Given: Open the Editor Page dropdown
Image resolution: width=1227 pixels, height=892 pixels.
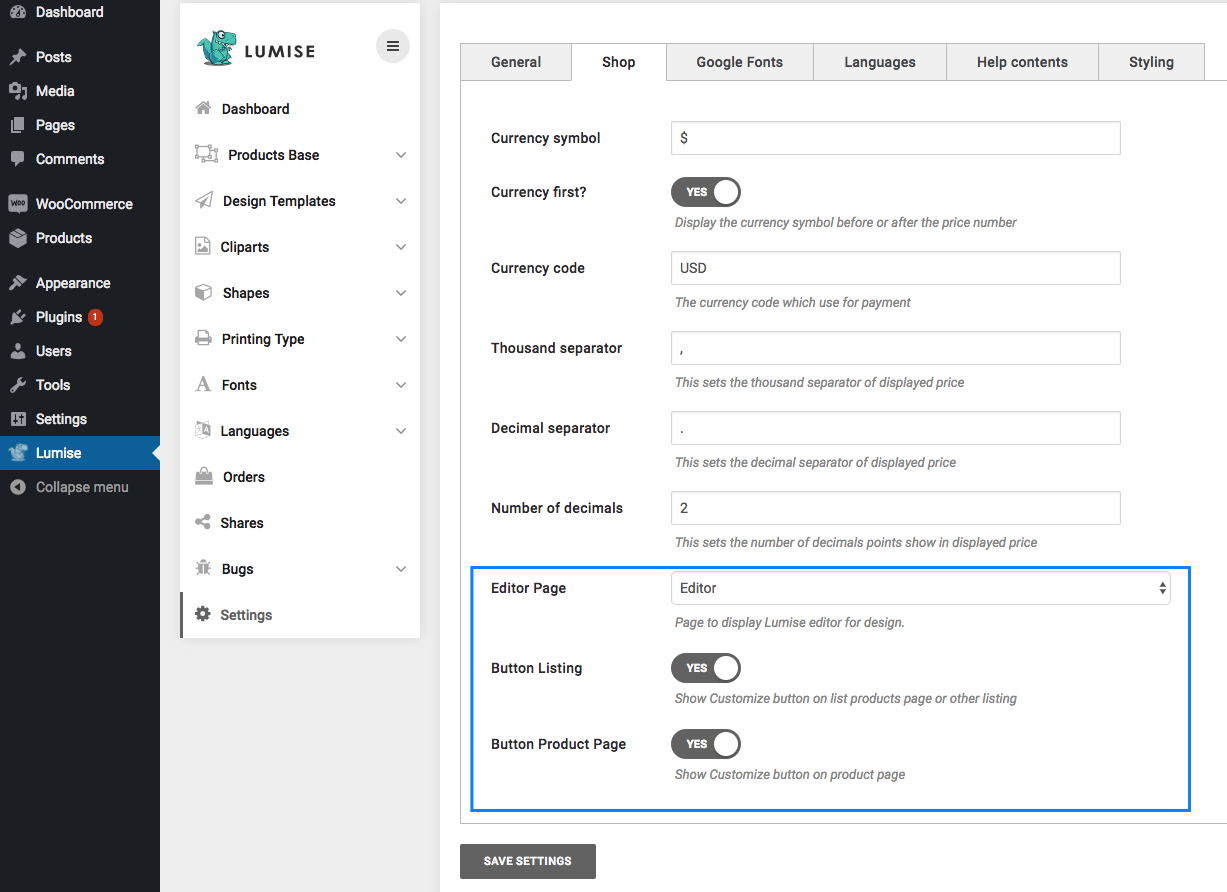Looking at the screenshot, I should (x=920, y=589).
